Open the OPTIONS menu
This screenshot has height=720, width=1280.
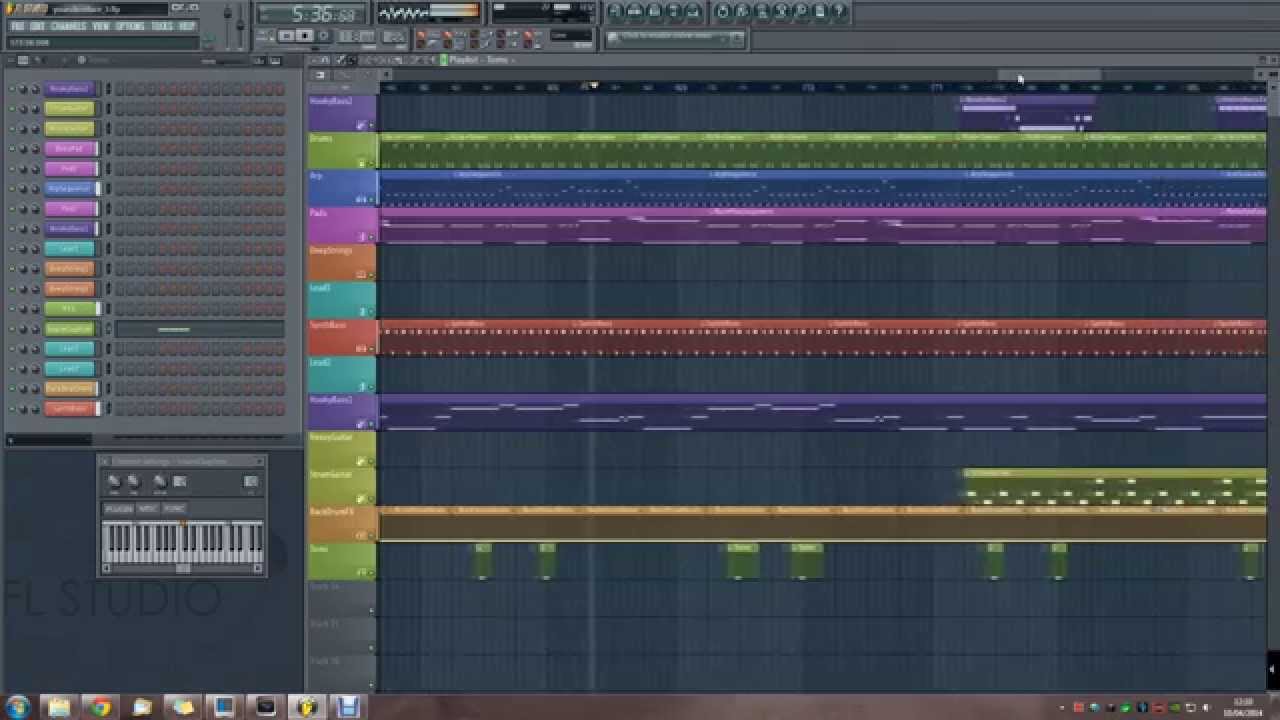(130, 26)
